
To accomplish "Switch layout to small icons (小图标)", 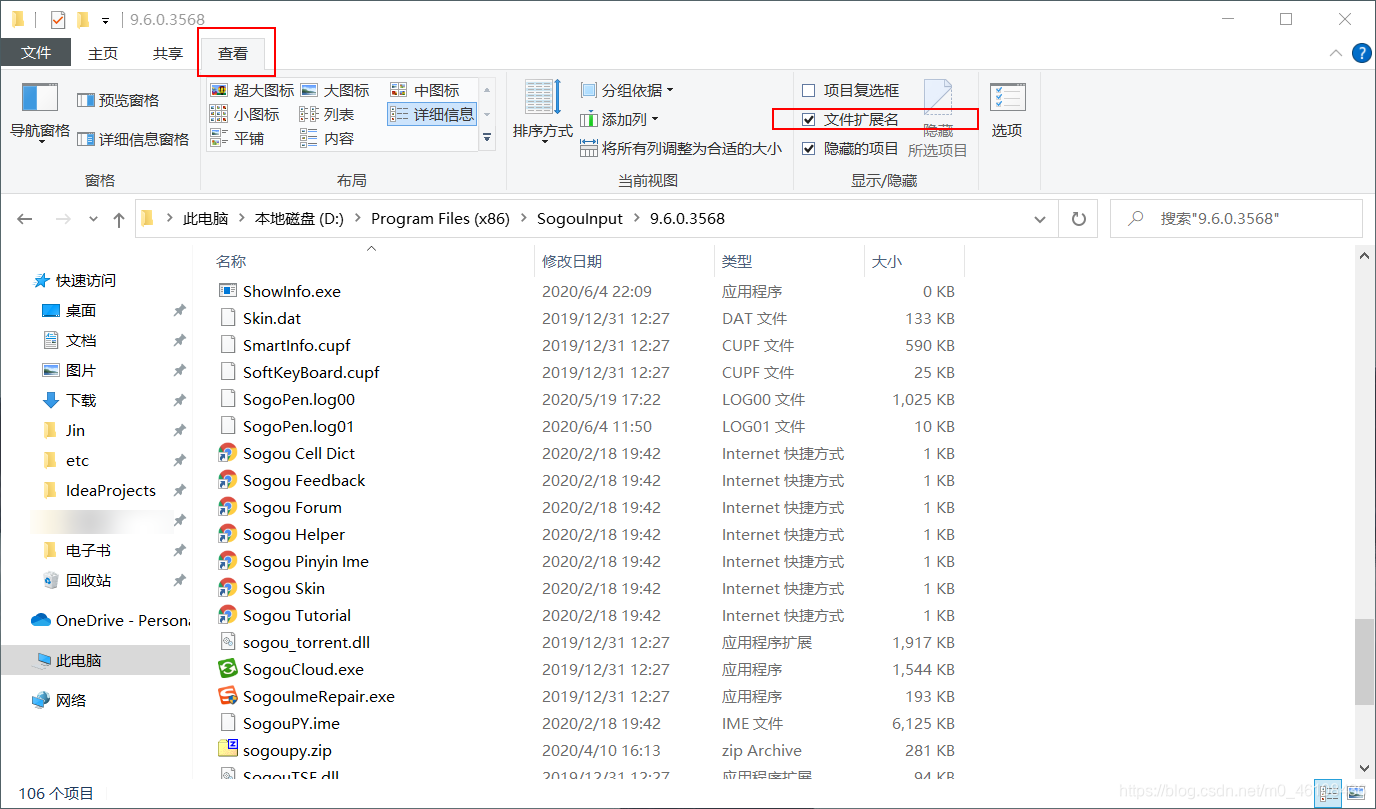I will pyautogui.click(x=245, y=114).
